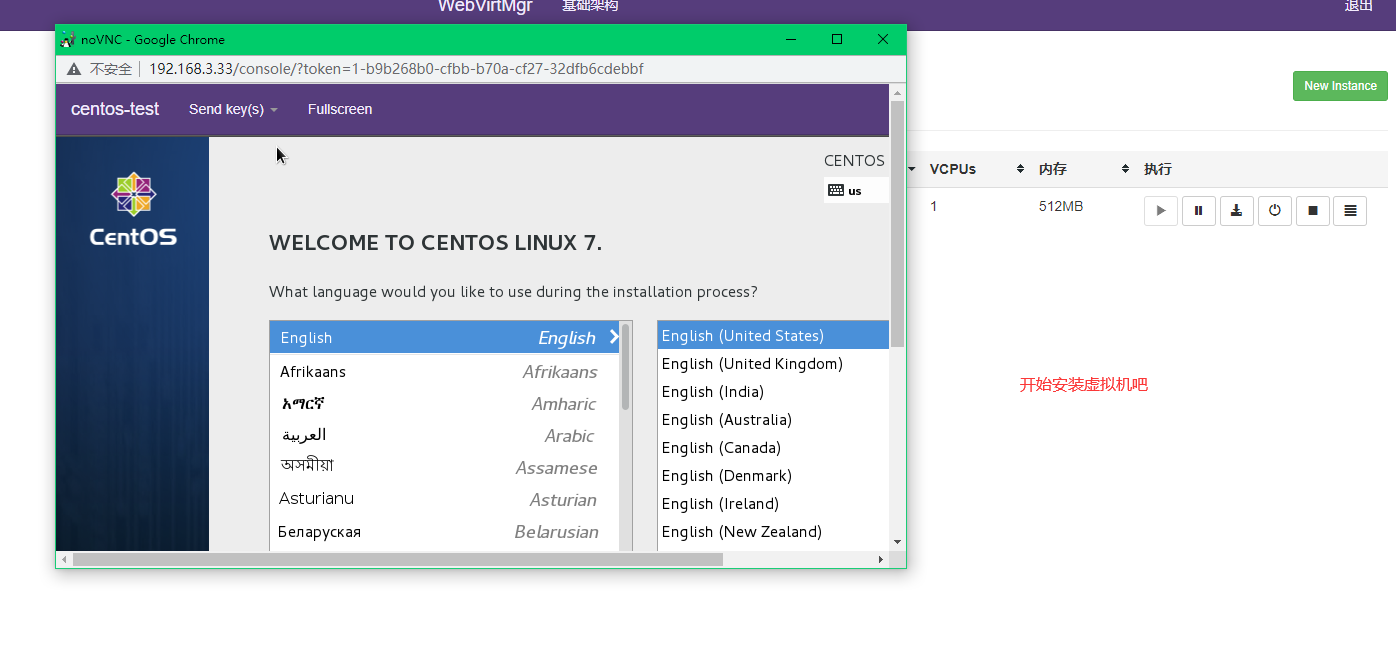Image resolution: width=1396 pixels, height=666 pixels.
Task: Select English (Canada) from locale list
Action: tap(721, 448)
